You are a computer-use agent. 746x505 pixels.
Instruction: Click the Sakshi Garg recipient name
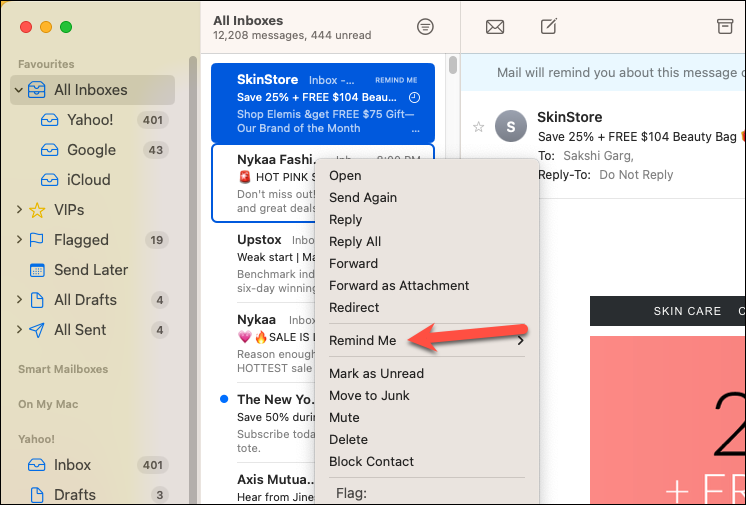point(598,156)
